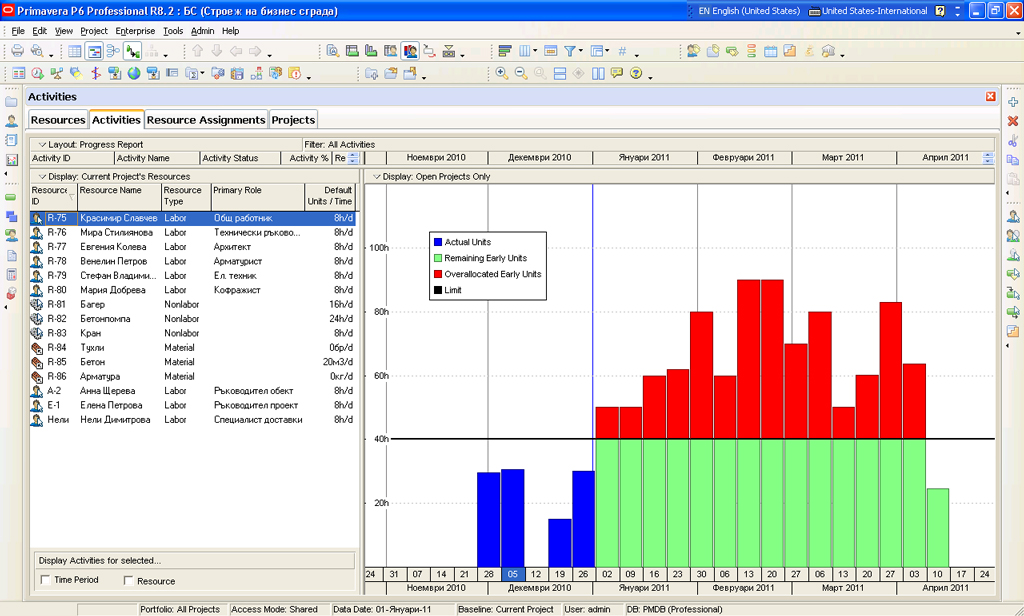This screenshot has height=616, width=1024.
Task: Open the Group and Sort dropdown arrow
Action: tap(607, 51)
